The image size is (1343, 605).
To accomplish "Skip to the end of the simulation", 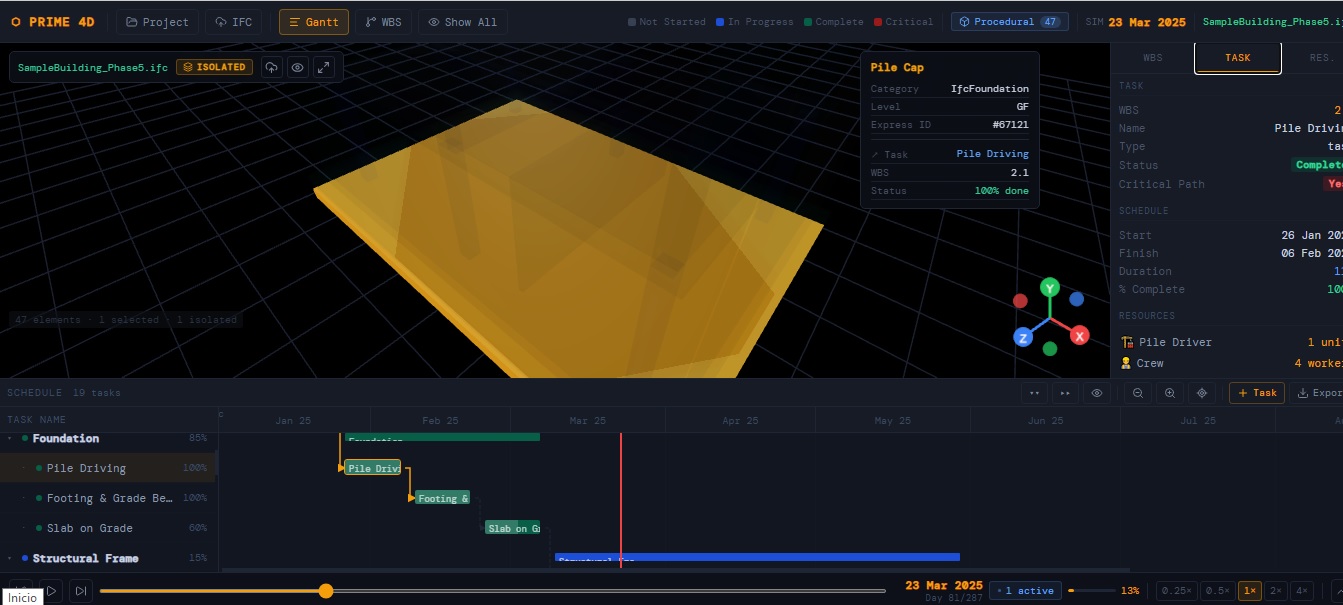I will 81,591.
